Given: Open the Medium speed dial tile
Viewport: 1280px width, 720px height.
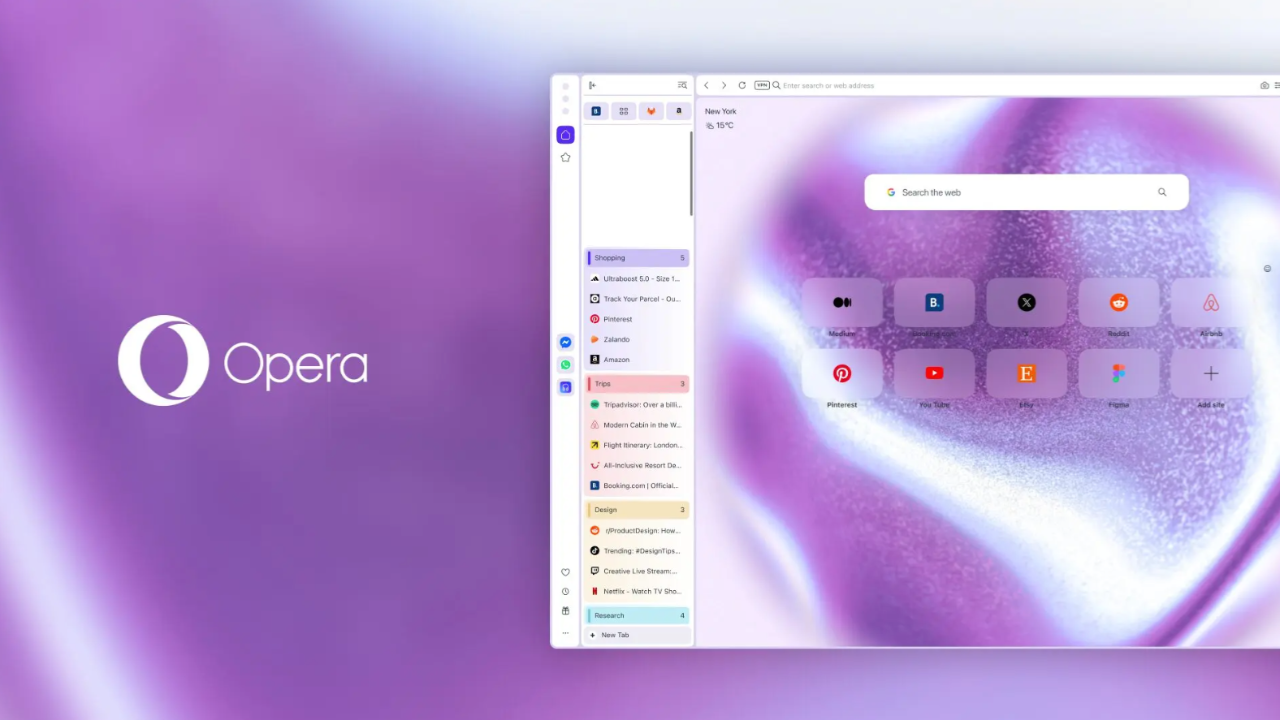Looking at the screenshot, I should tap(842, 302).
